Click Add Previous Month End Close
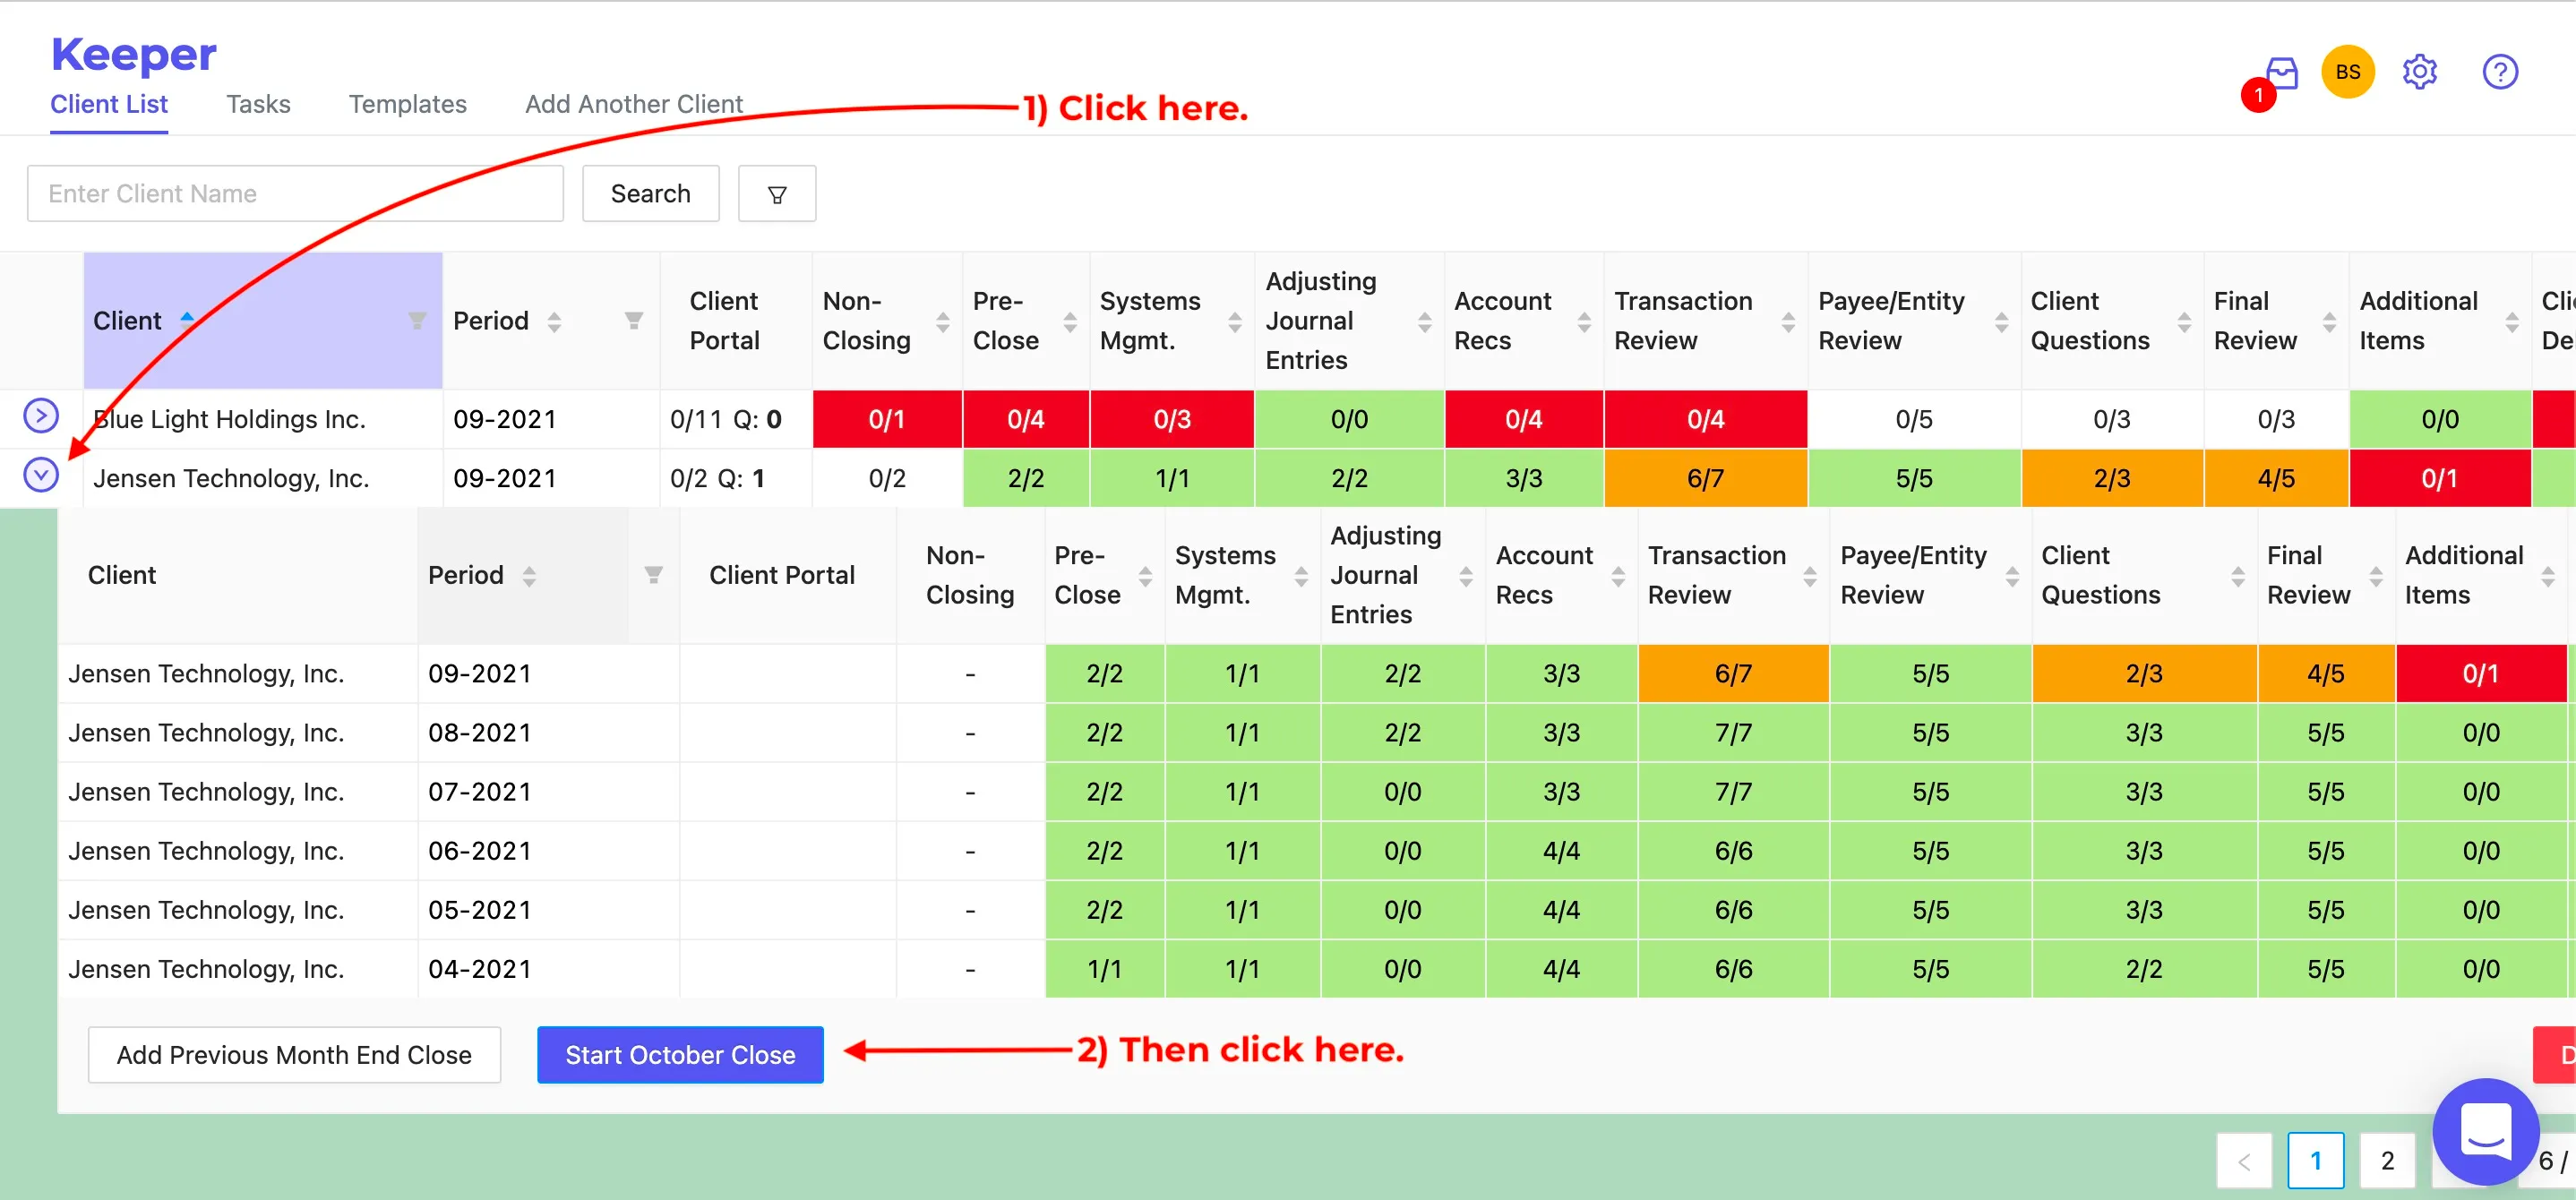The height and width of the screenshot is (1200, 2576). 294,1055
